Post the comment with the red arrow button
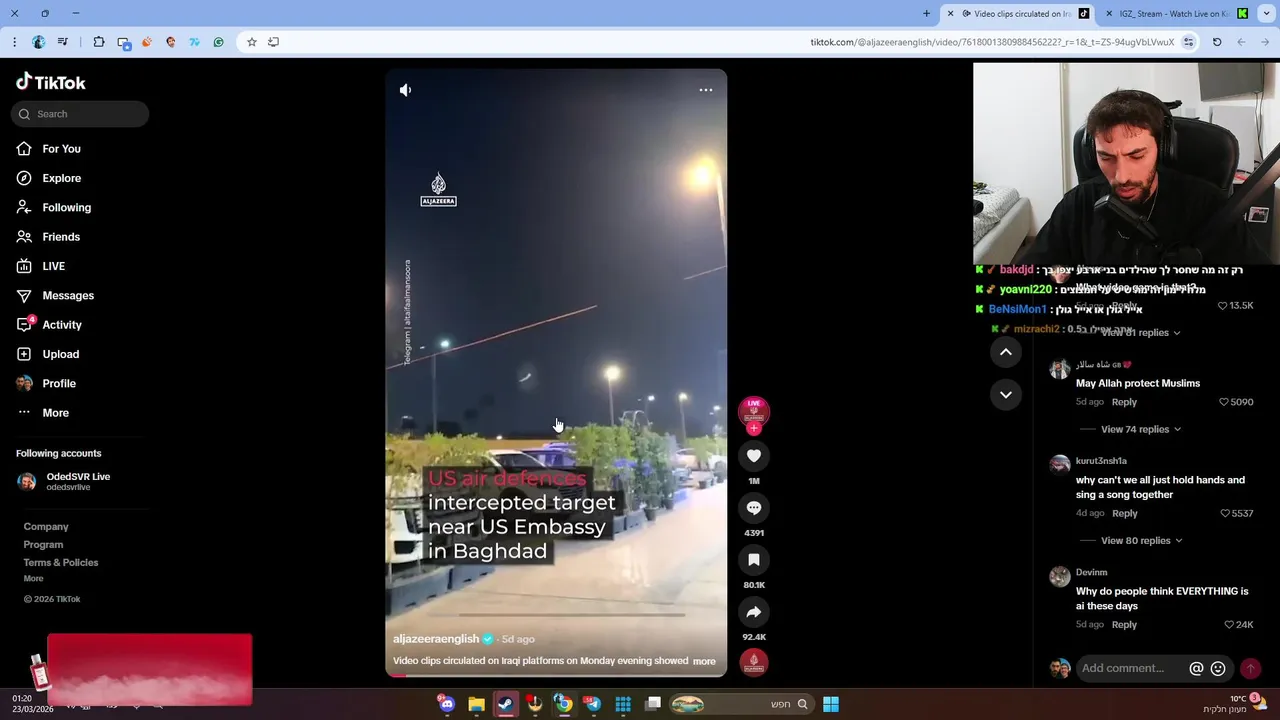This screenshot has height=720, width=1280. coord(1250,669)
